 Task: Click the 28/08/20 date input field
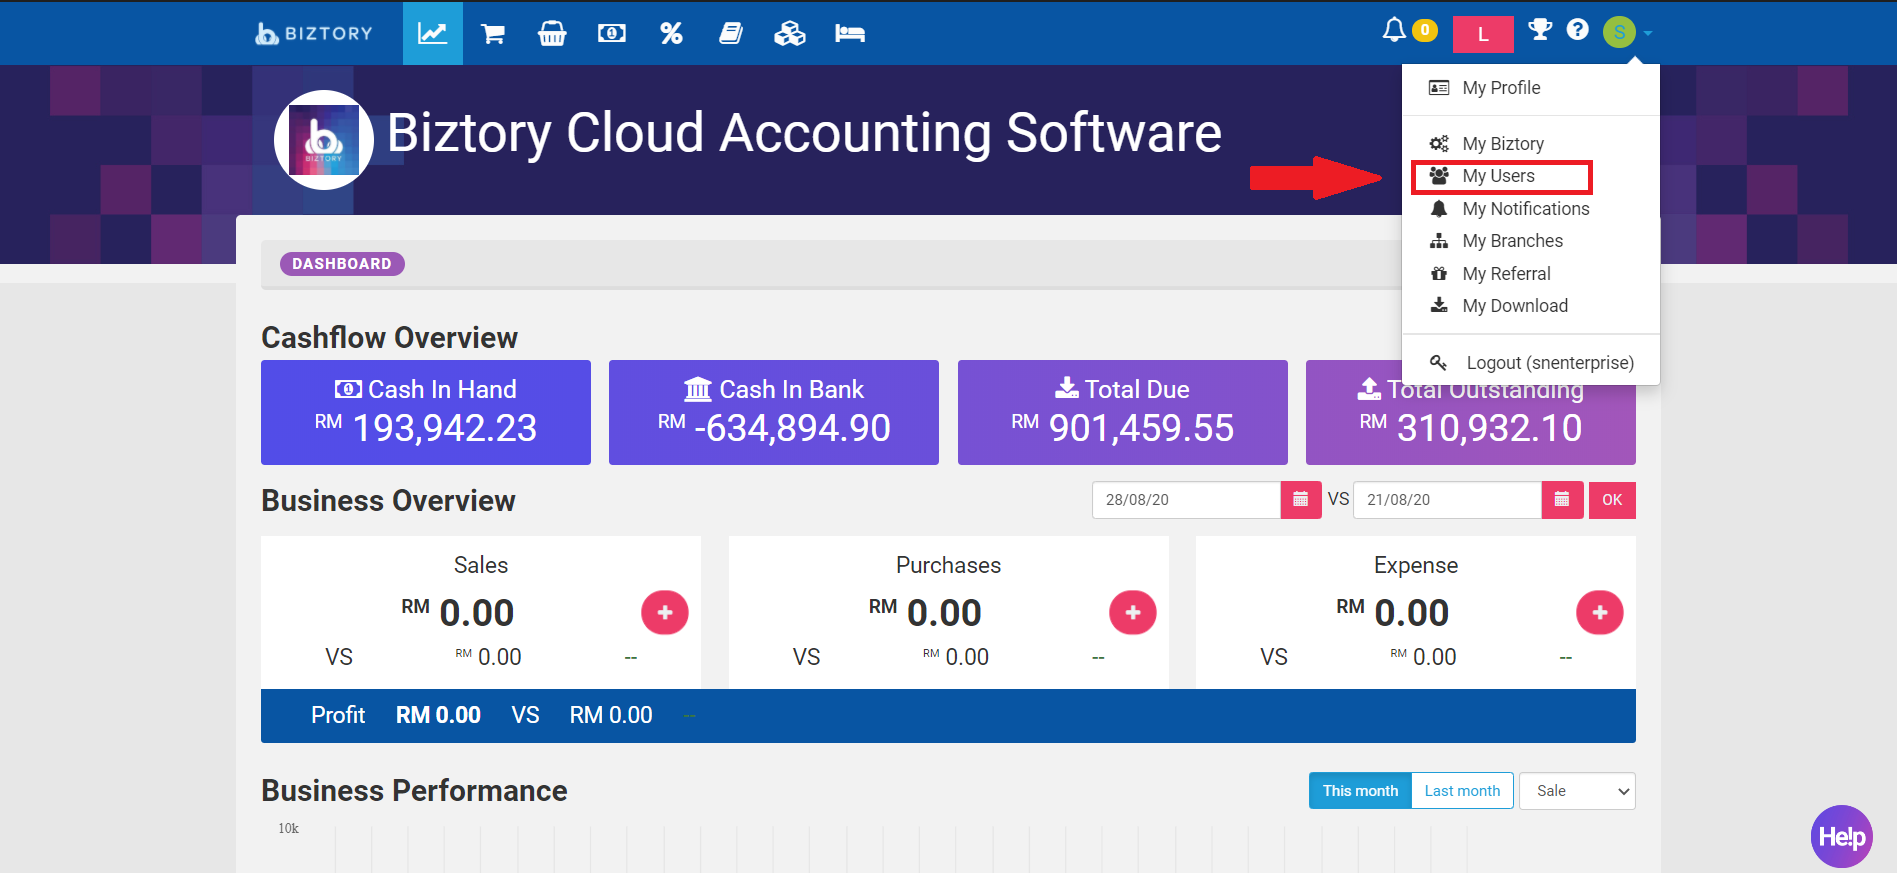pyautogui.click(x=1186, y=500)
